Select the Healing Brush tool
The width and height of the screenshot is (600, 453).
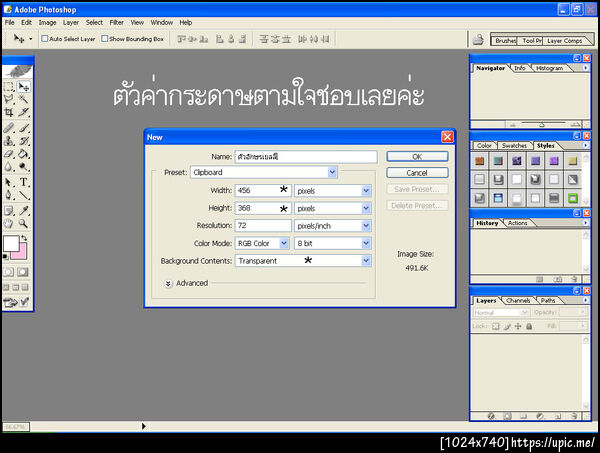coord(9,128)
